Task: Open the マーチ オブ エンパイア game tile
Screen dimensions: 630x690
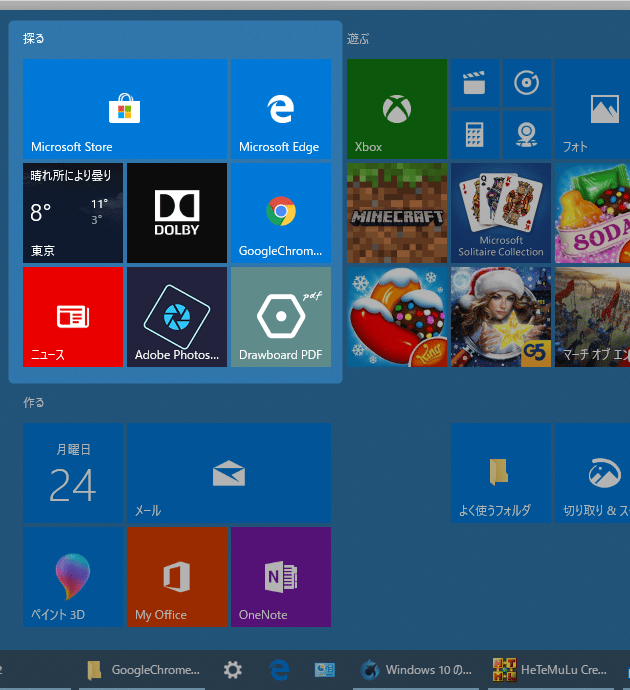Action: pos(592,317)
